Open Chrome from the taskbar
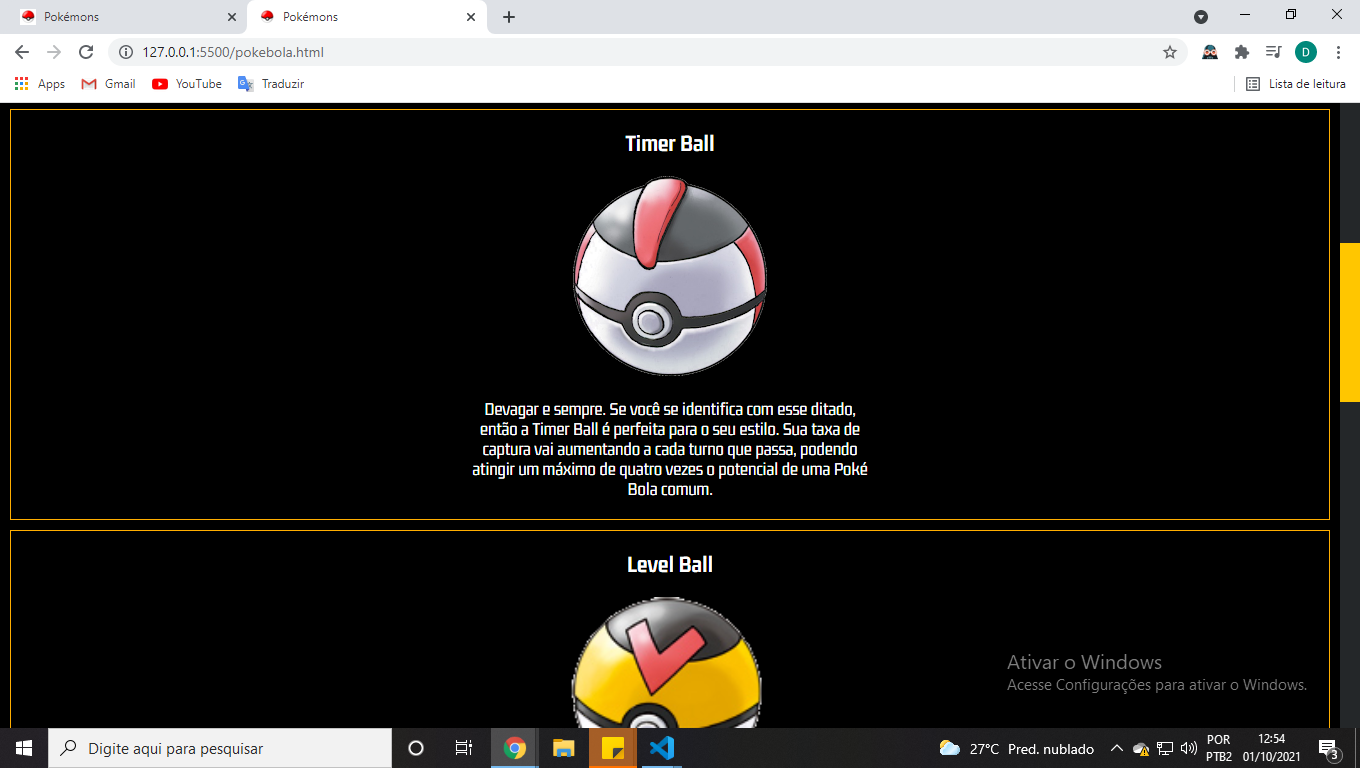The width and height of the screenshot is (1360, 768). [x=515, y=748]
